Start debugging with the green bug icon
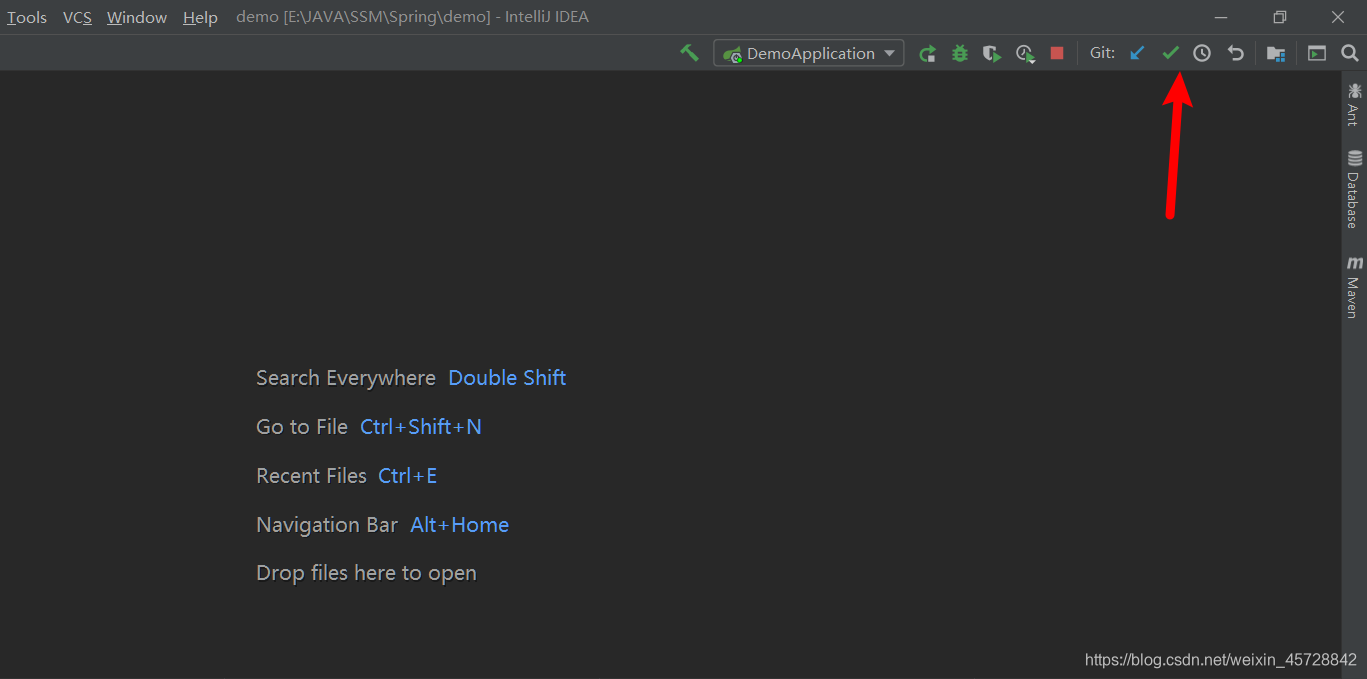This screenshot has height=679, width=1367. click(x=960, y=54)
